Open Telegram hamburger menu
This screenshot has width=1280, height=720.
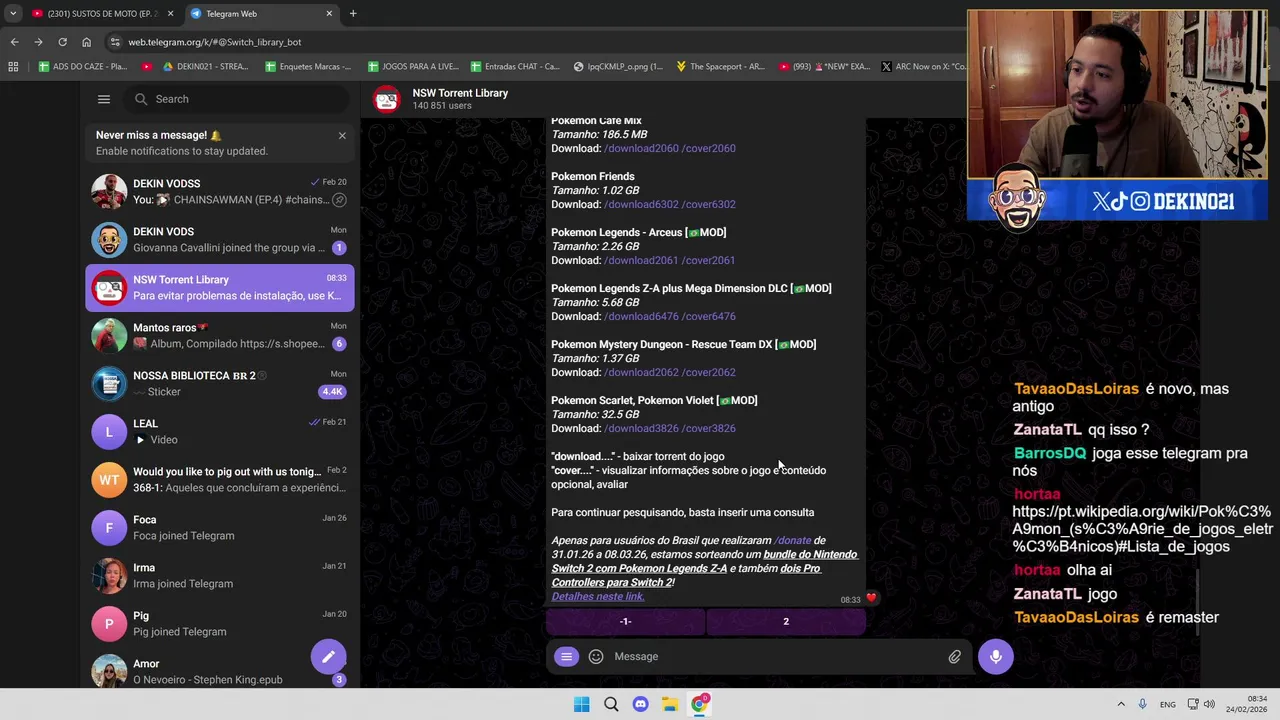pyautogui.click(x=104, y=99)
